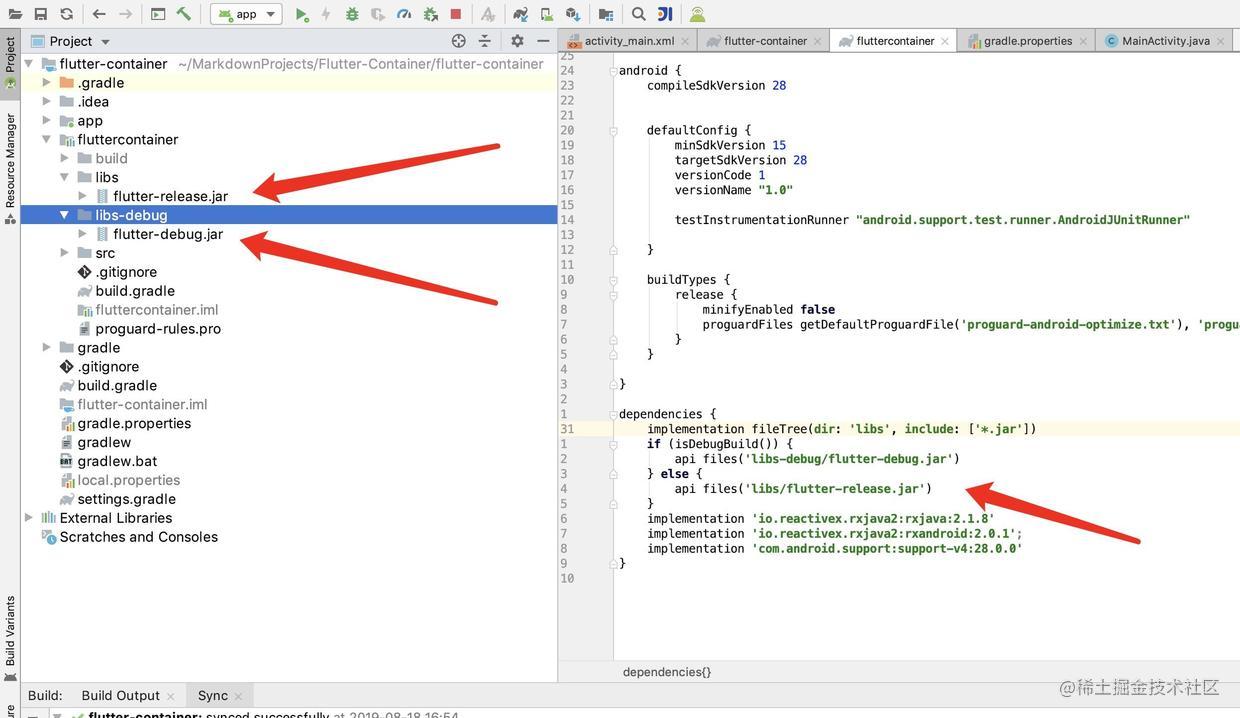Image resolution: width=1240 pixels, height=718 pixels.
Task: Expand External Libraries node
Action: [28, 518]
